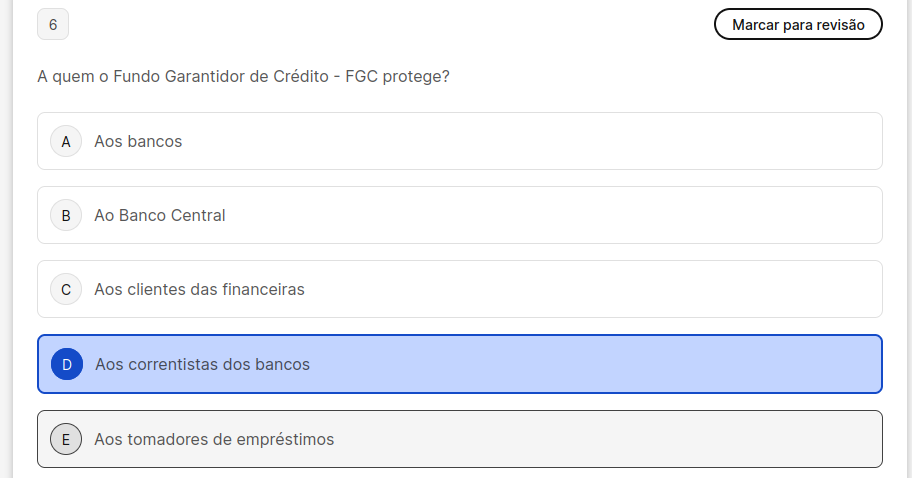Choose the answer text 'Ao Banco Central'
Image resolution: width=912 pixels, height=478 pixels.
pos(160,215)
